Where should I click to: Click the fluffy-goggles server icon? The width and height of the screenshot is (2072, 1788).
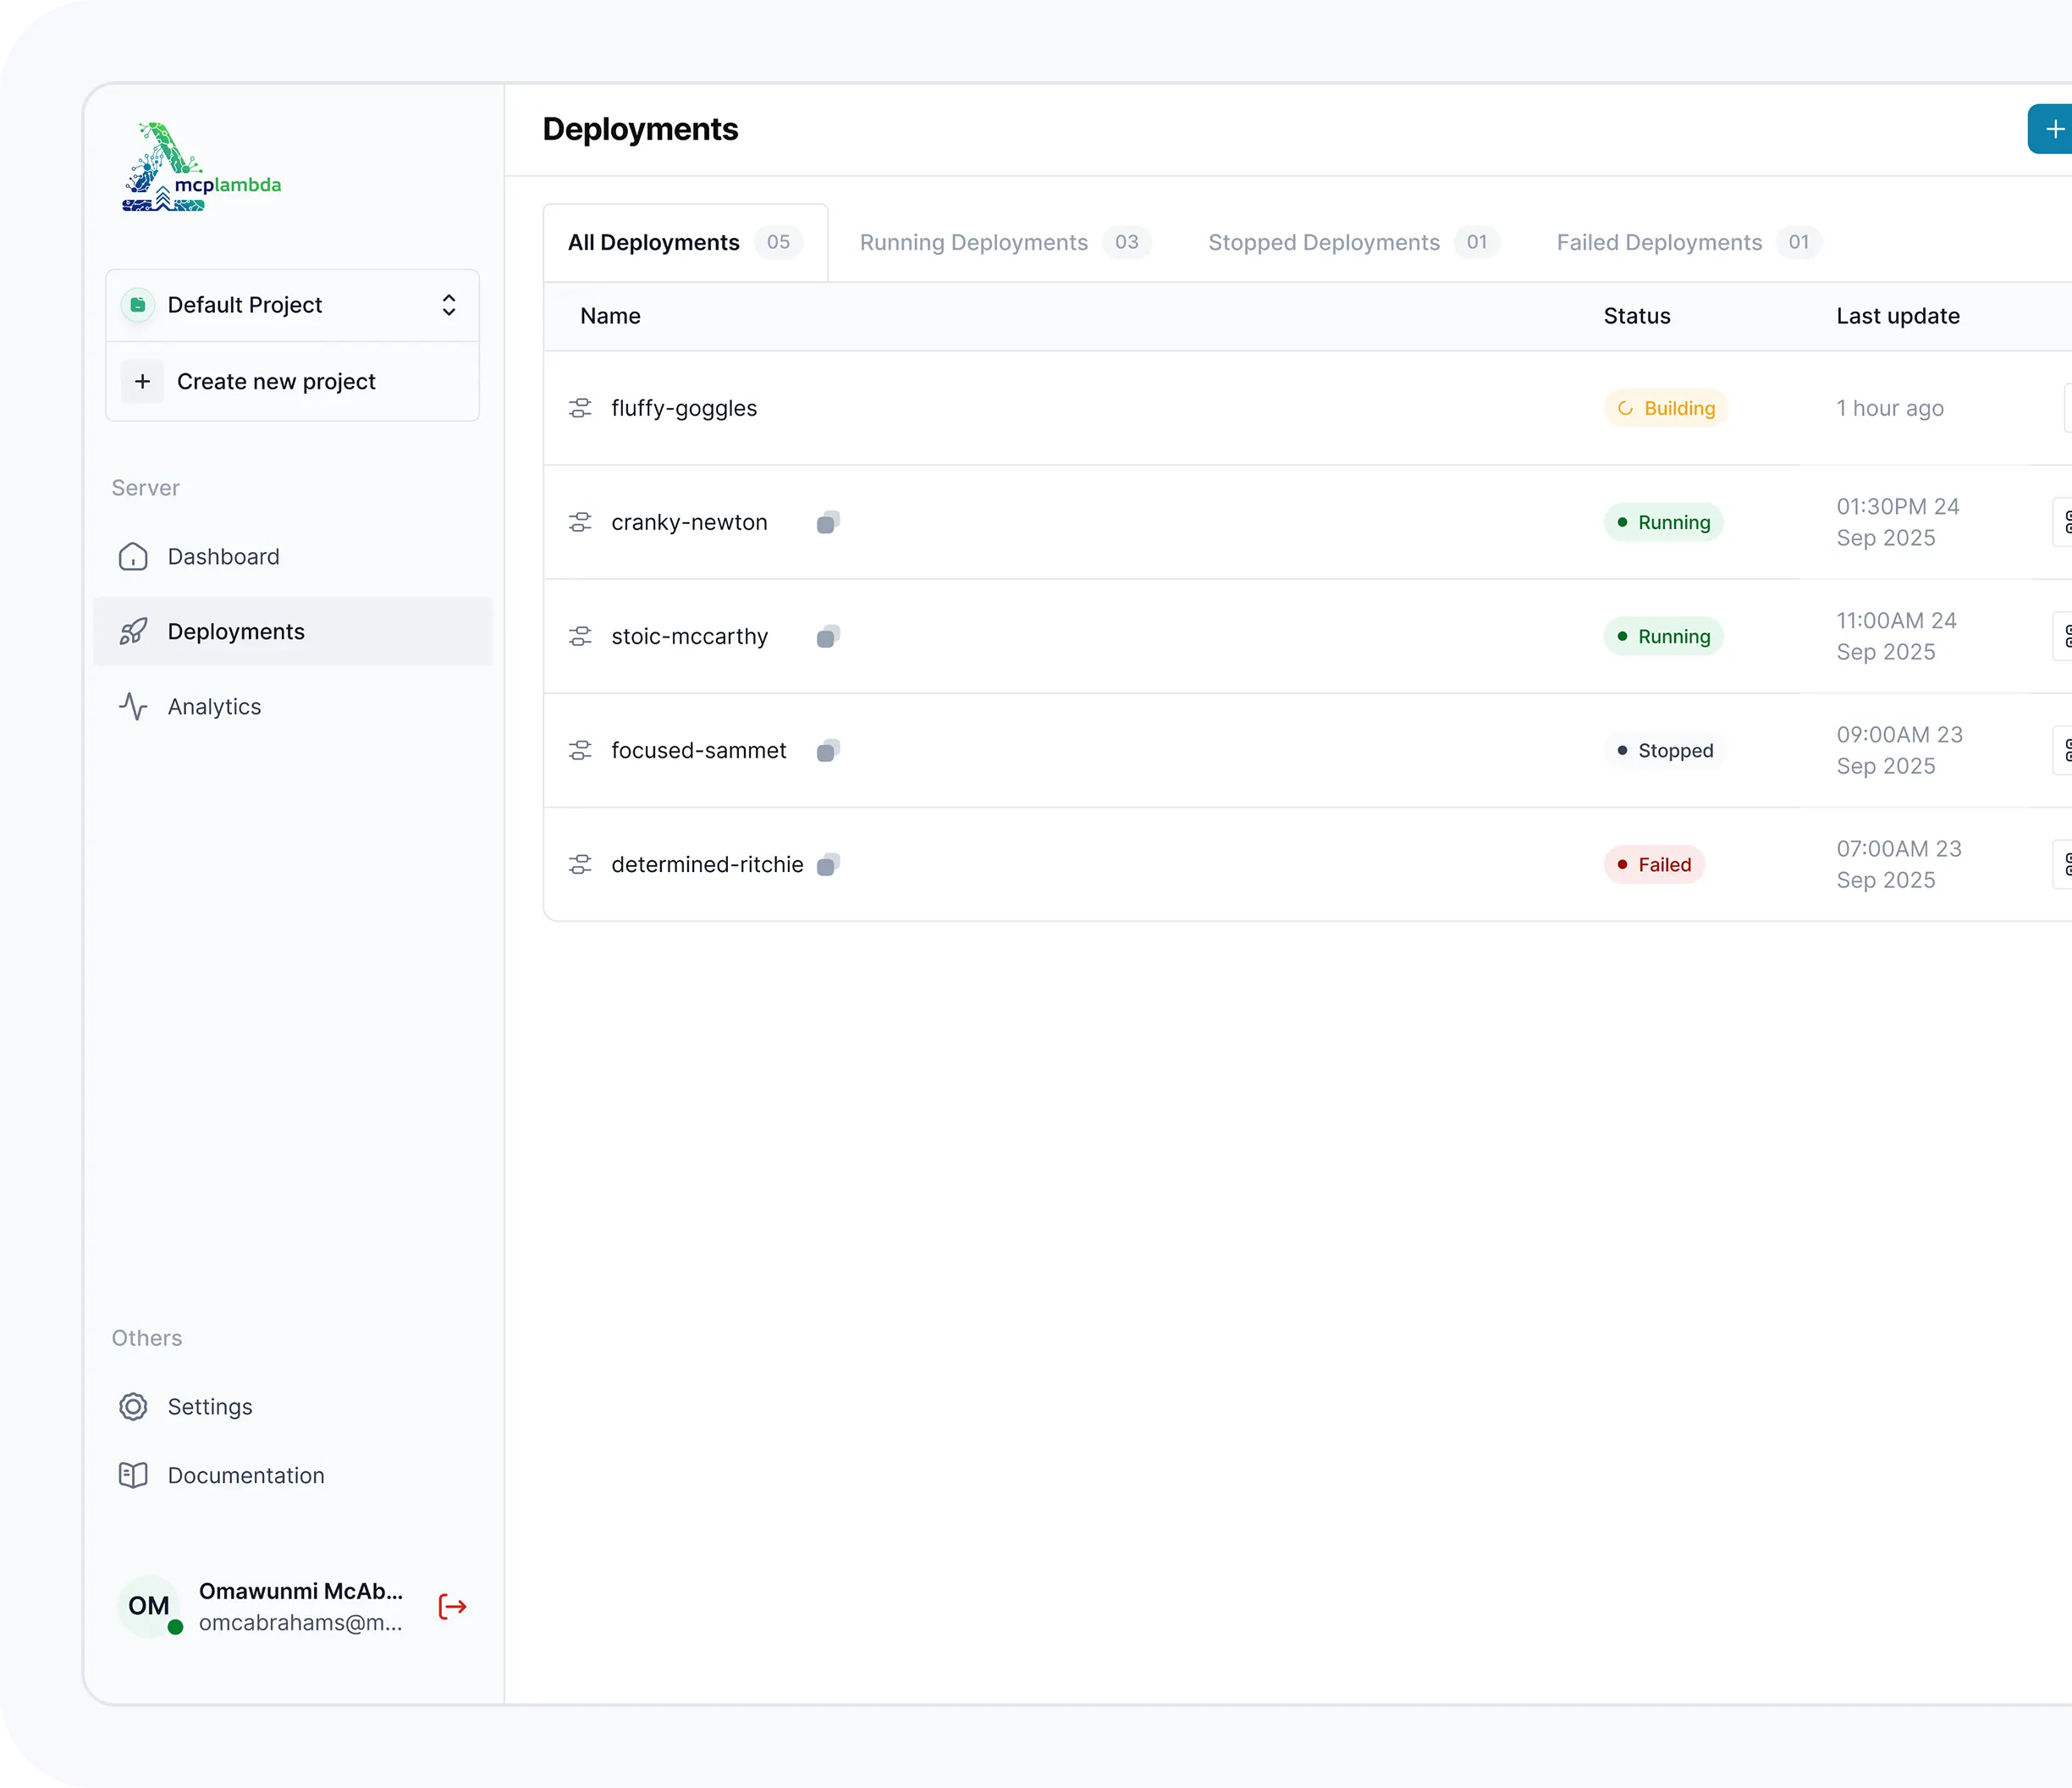[580, 408]
